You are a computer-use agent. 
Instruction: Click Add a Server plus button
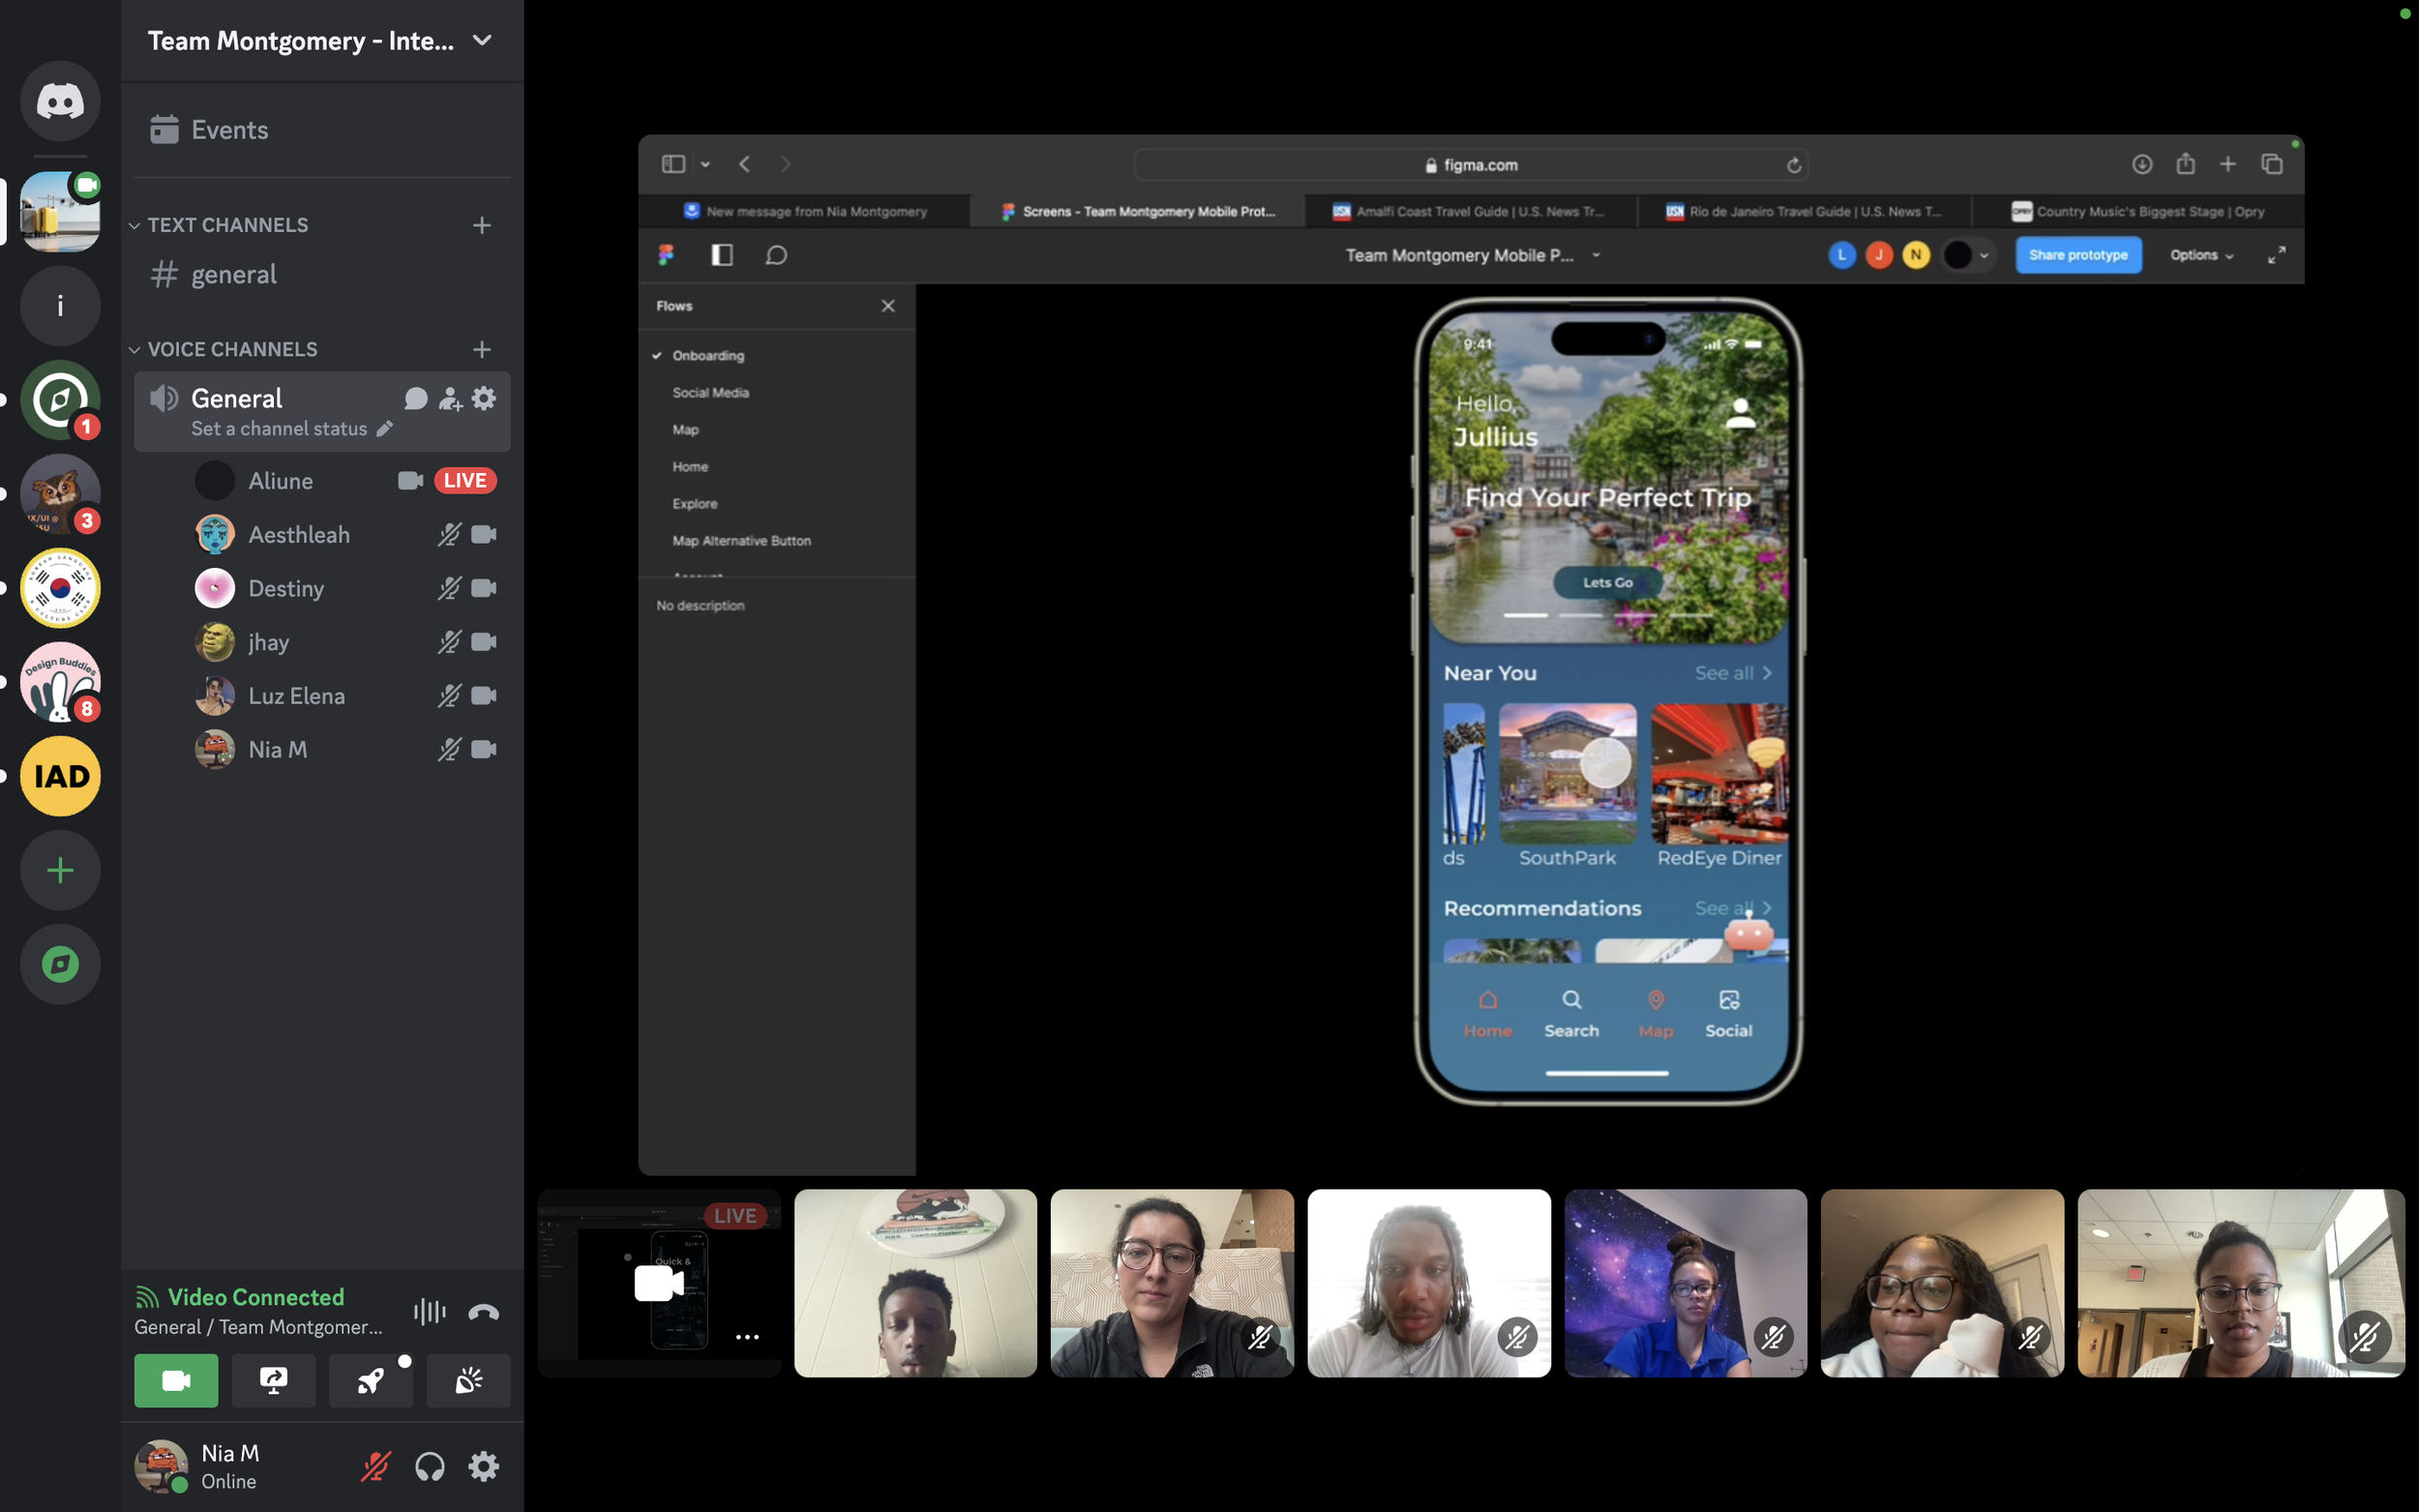[x=60, y=870]
